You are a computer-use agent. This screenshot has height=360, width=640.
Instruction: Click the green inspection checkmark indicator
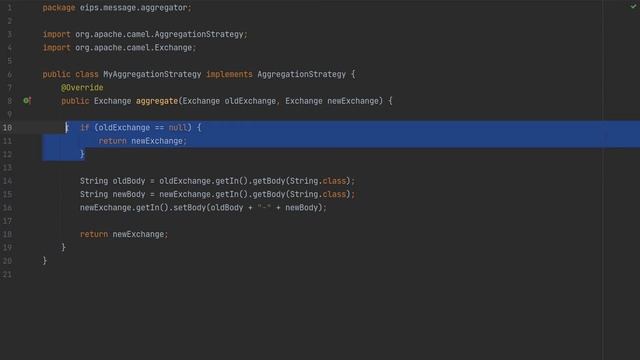pos(633,6)
